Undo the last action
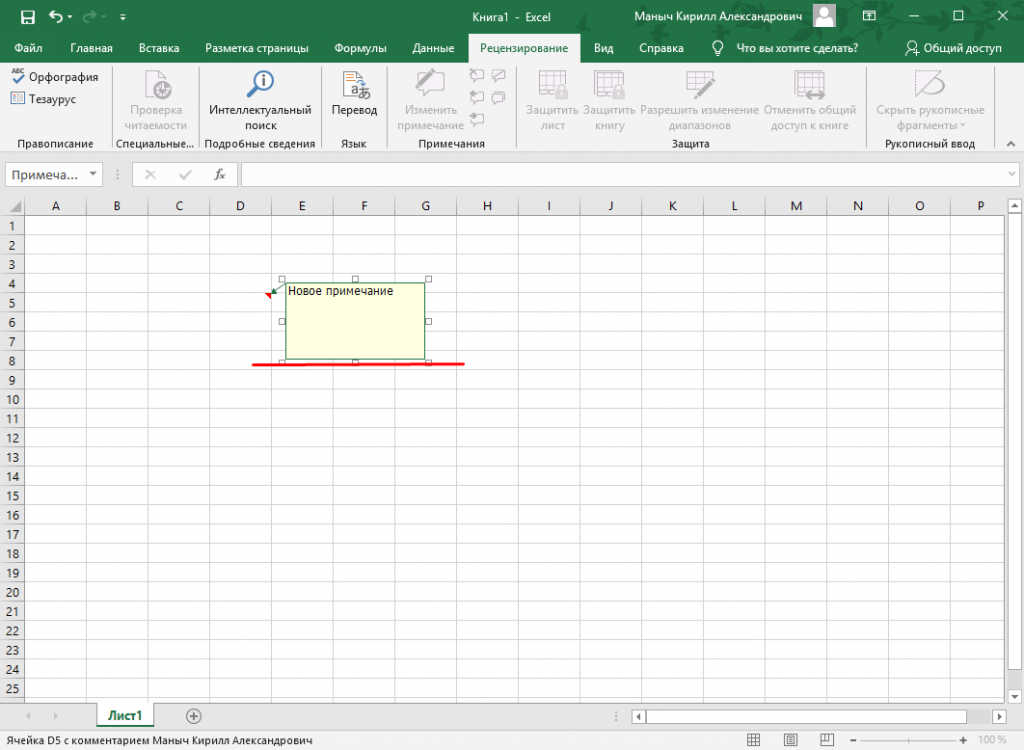 coord(56,17)
